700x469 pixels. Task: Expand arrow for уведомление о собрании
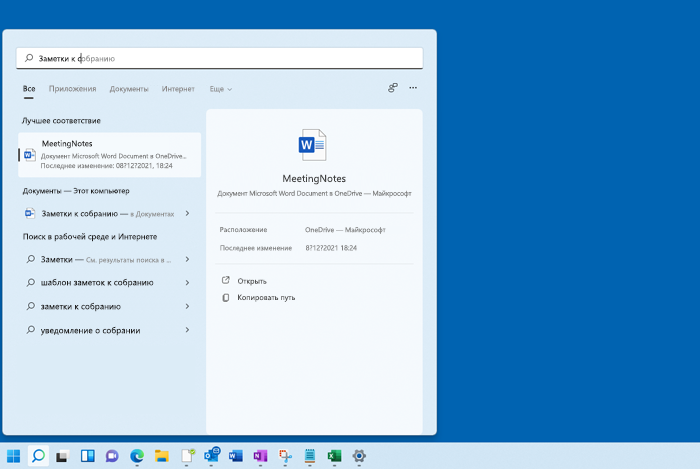pyautogui.click(x=188, y=330)
